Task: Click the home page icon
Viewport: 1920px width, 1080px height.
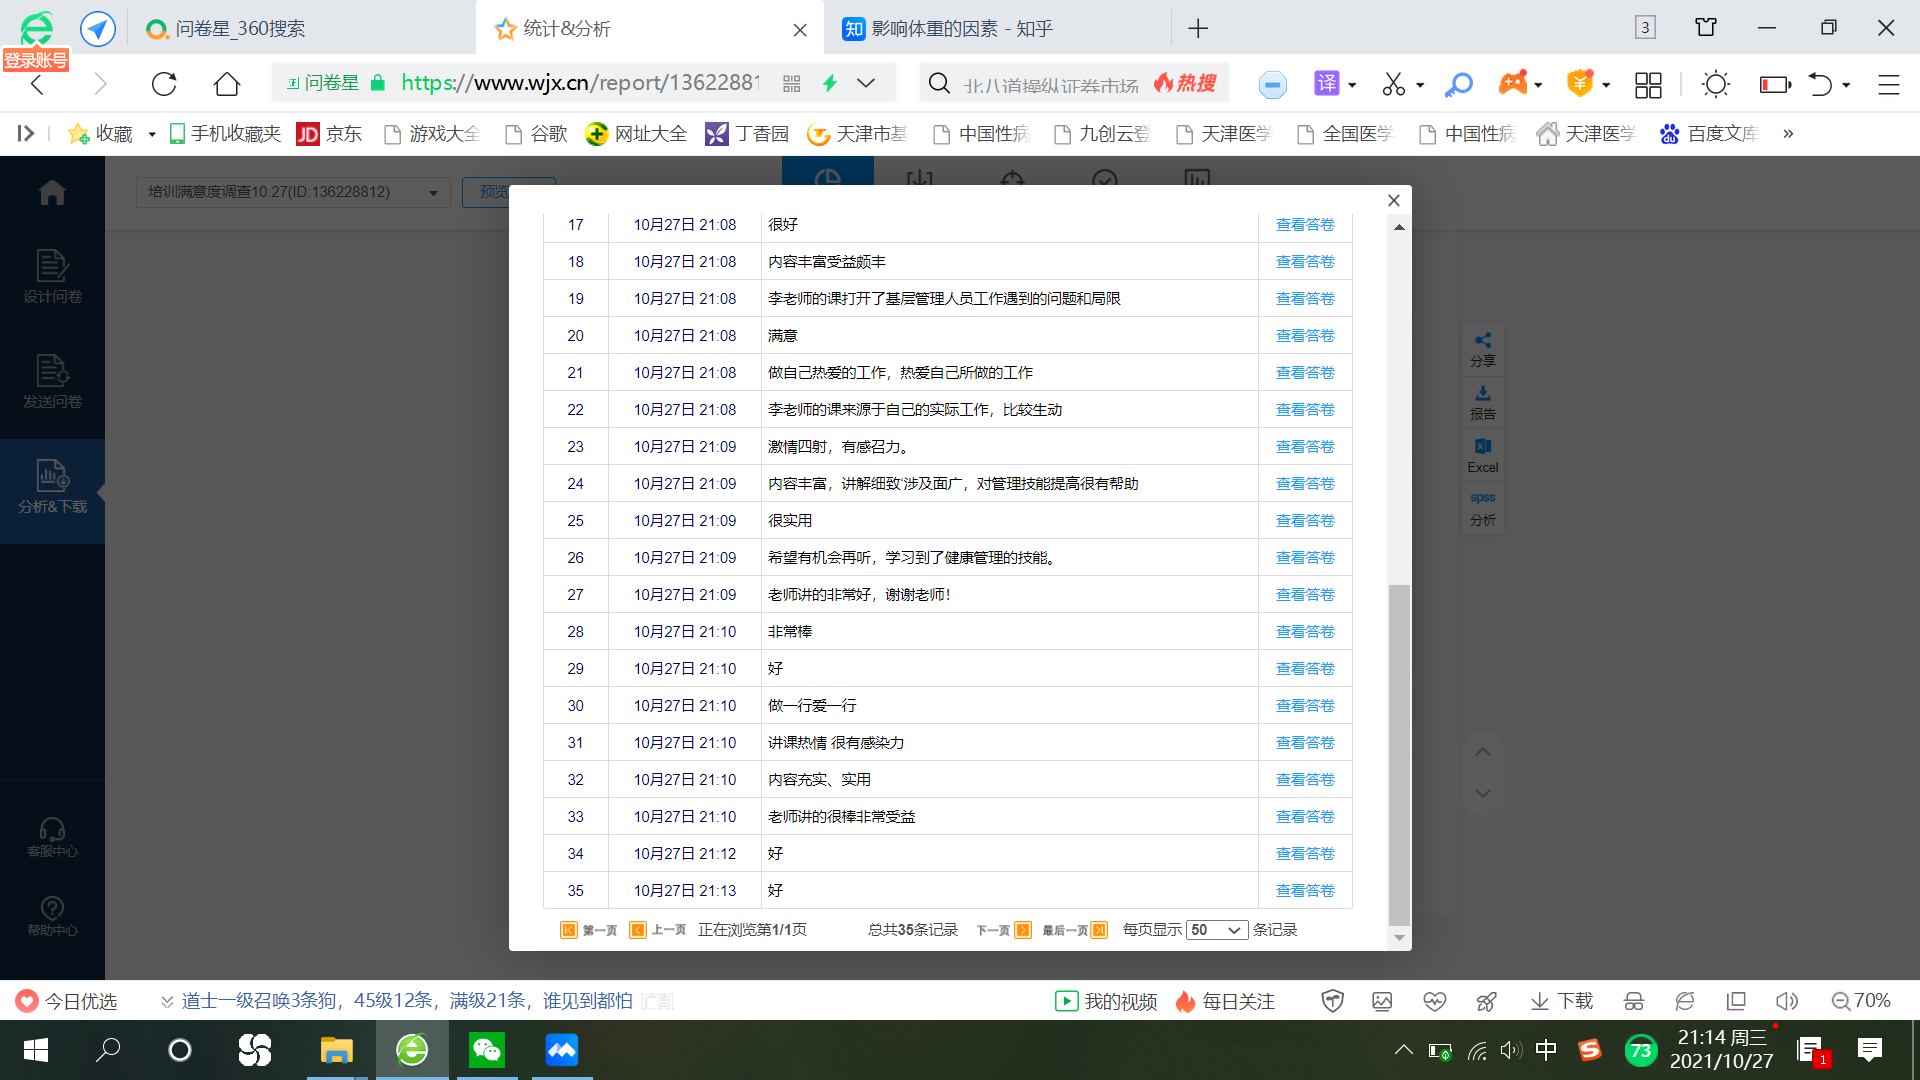Action: point(227,84)
